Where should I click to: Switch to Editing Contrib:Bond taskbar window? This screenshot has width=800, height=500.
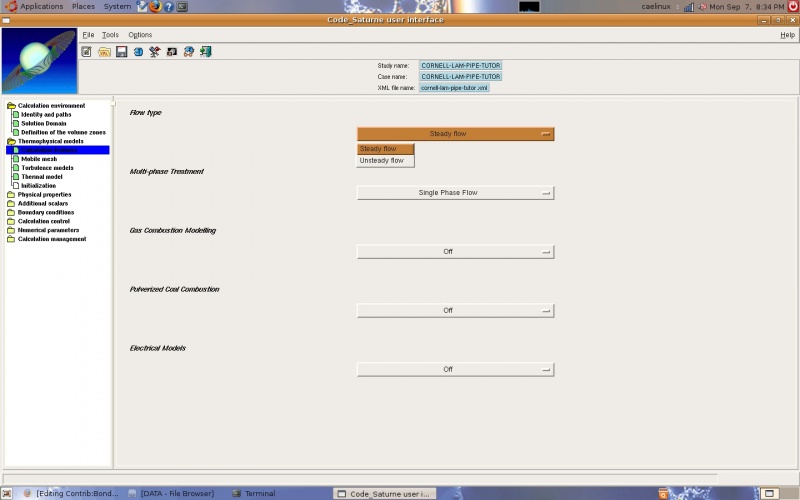pyautogui.click(x=71, y=493)
